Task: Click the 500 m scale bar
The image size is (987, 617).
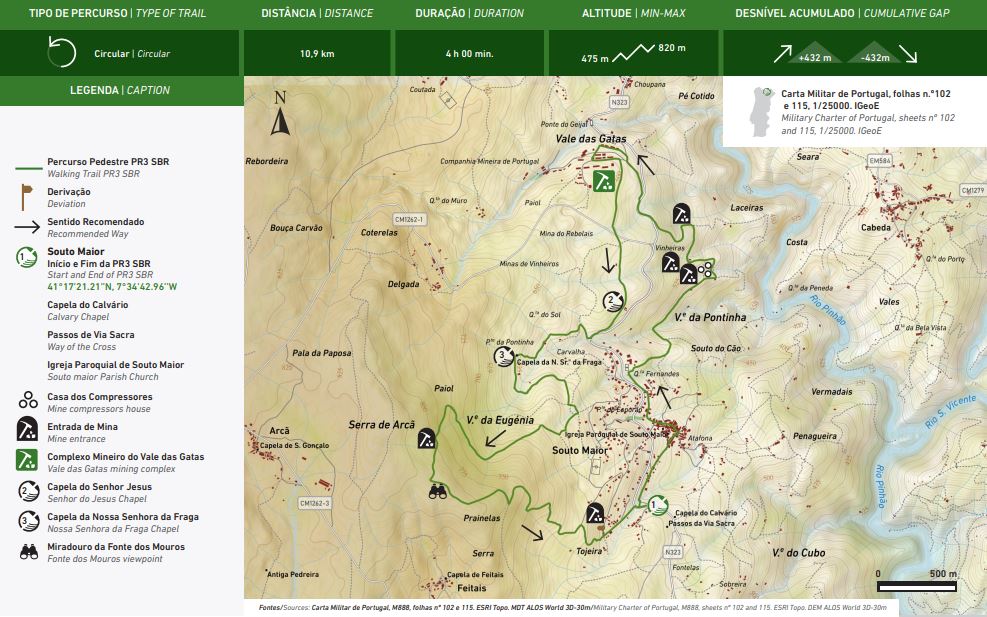Action: pyautogui.click(x=916, y=585)
